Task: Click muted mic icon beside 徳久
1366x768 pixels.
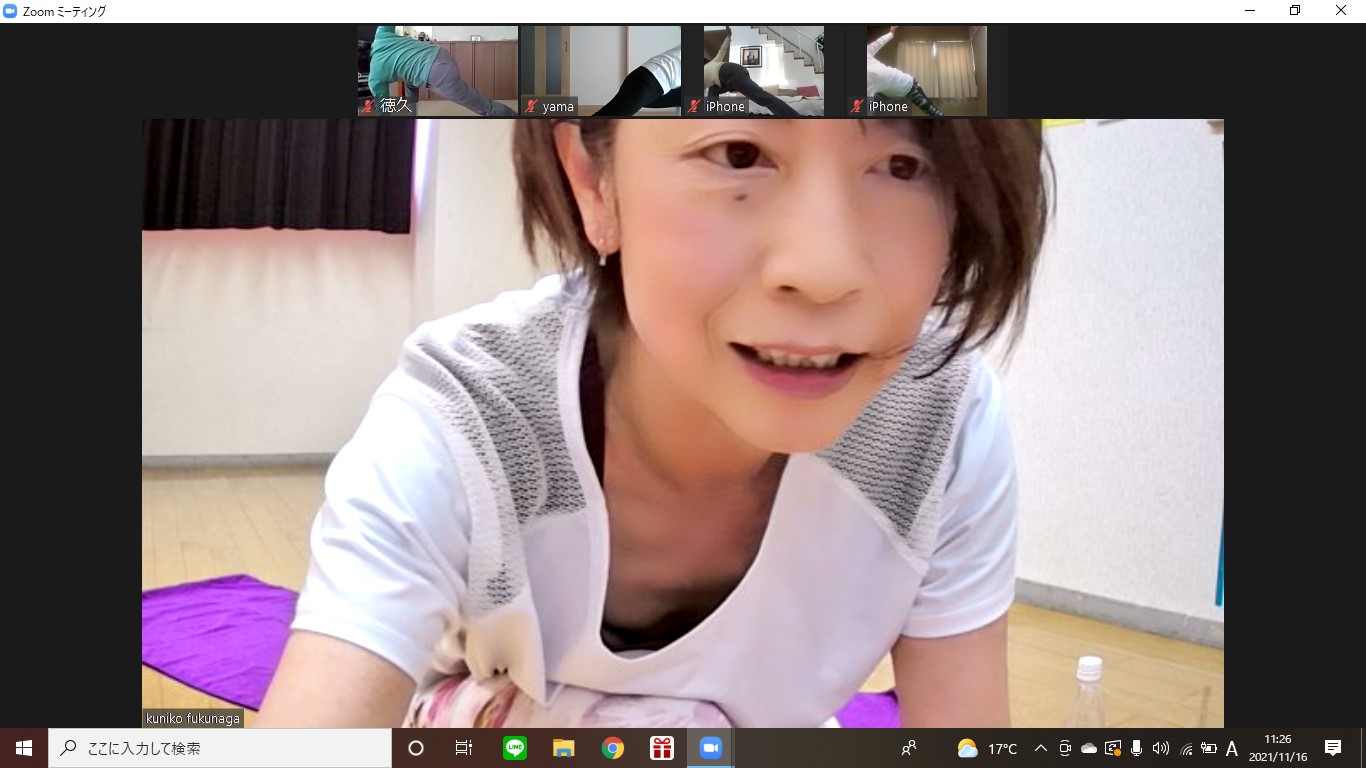Action: coord(369,106)
